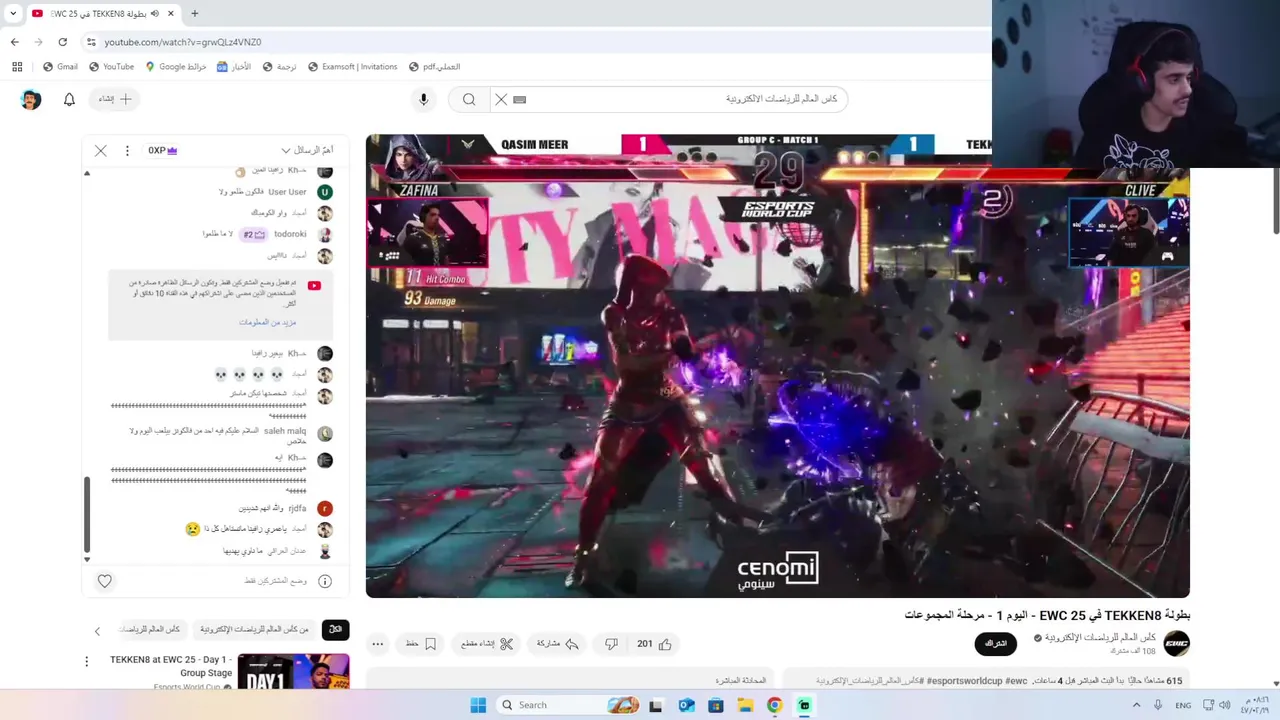Click the black subscribe button

996,643
